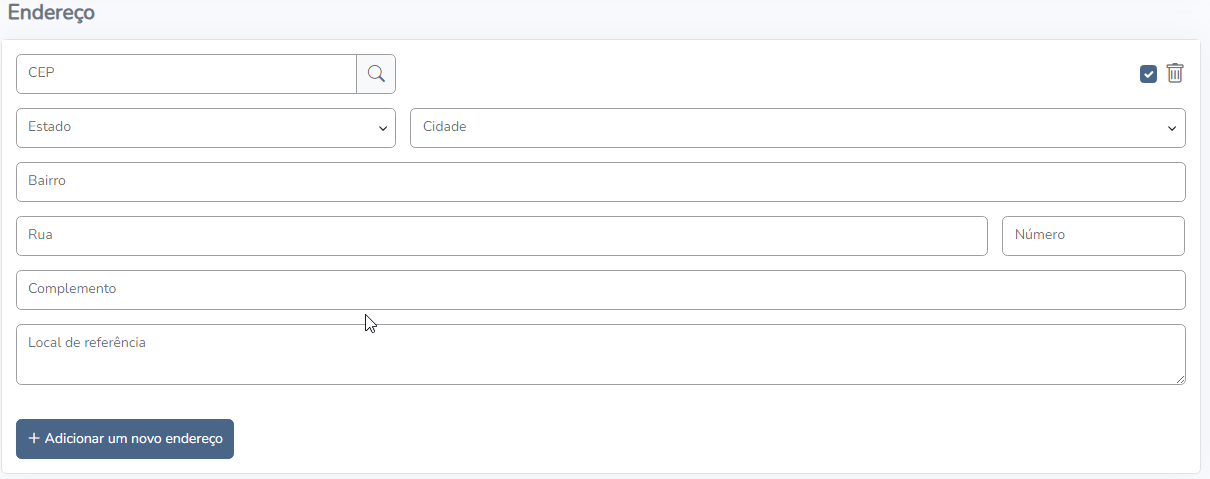
Task: Click into the Bairro field
Action: [x=600, y=182]
